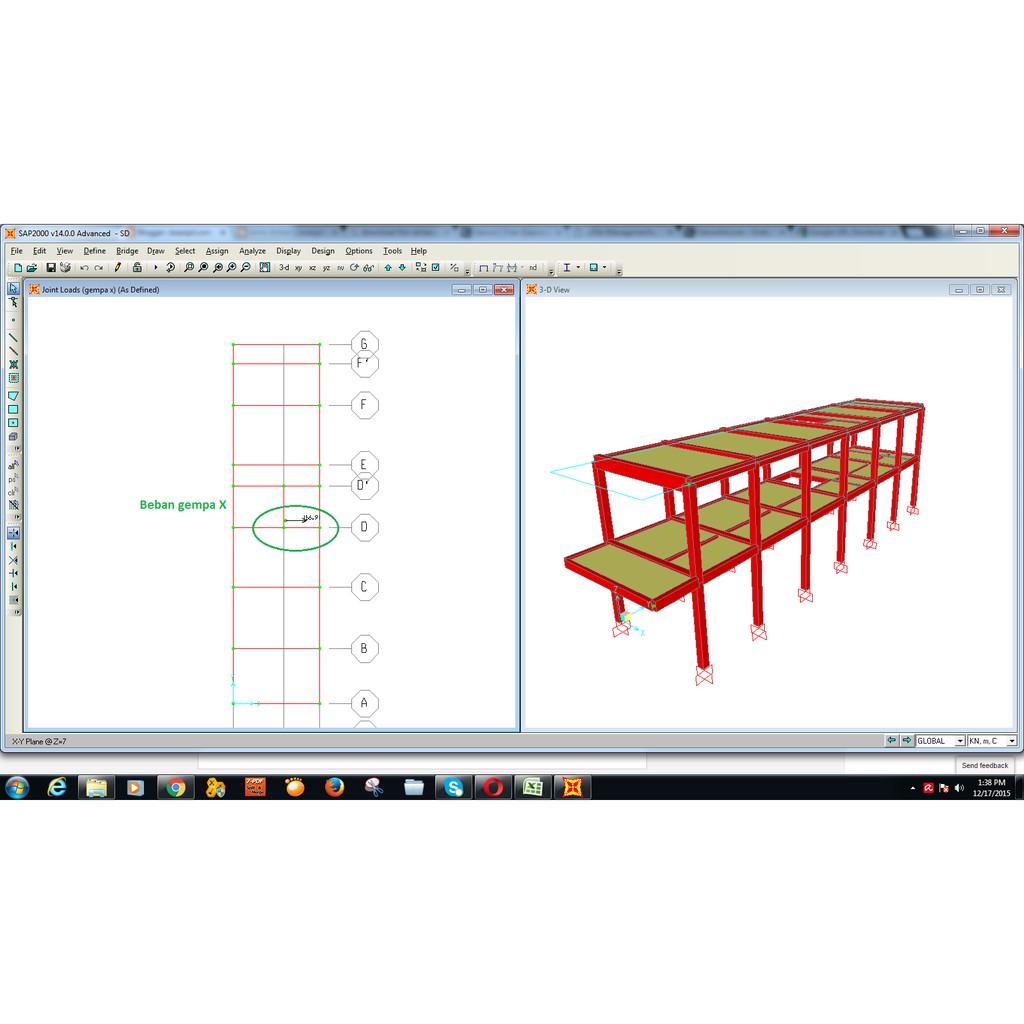Click the Move Down in List arrow
Image resolution: width=1024 pixels, height=1024 pixels.
coord(402,268)
